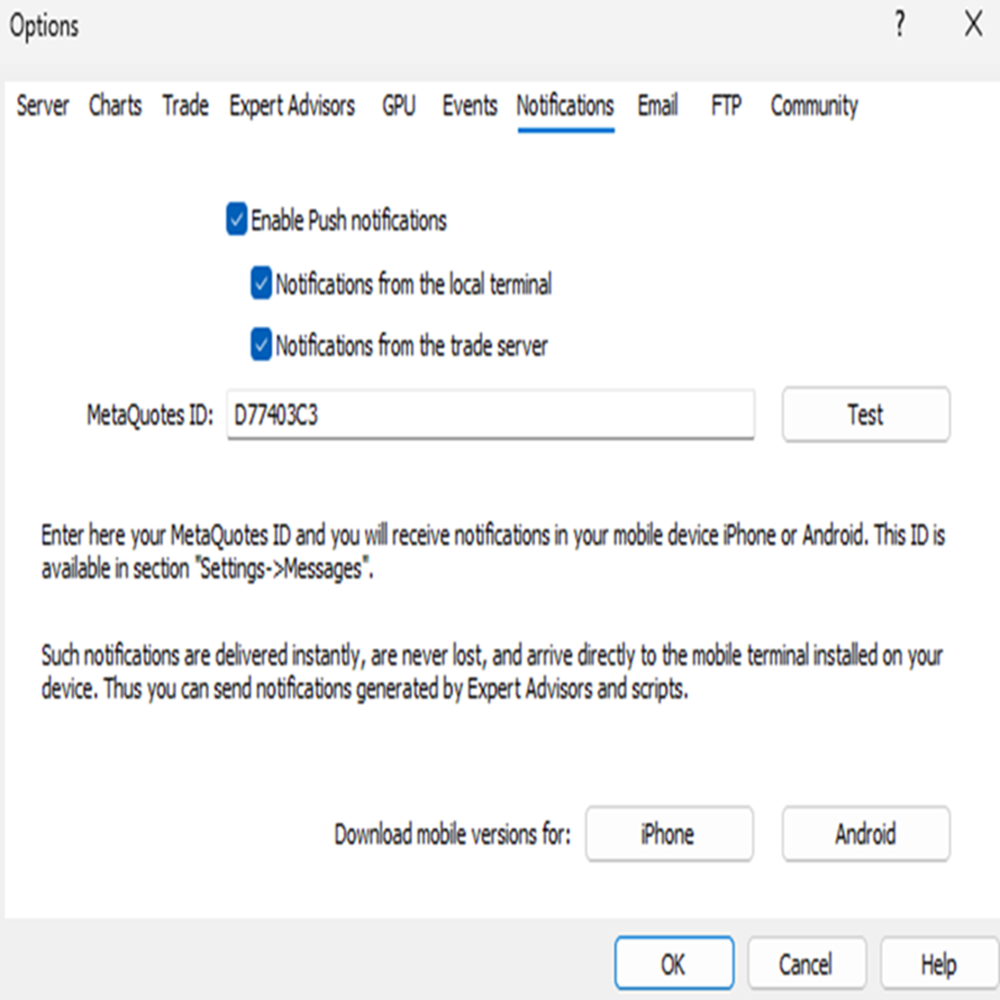Click the "Download mobile versions for:" label
Image resolution: width=1000 pixels, height=1000 pixels.
pyautogui.click(x=452, y=834)
